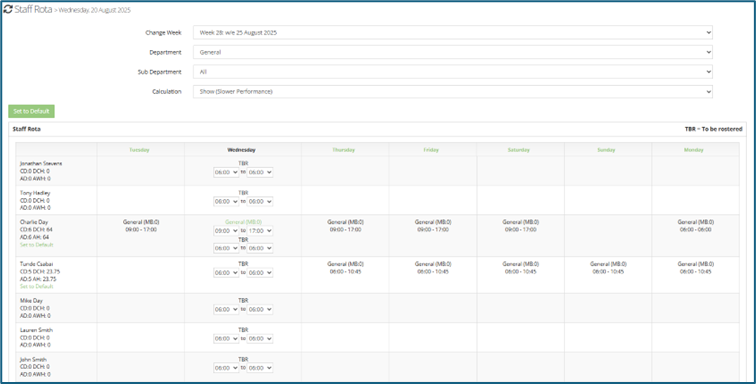The image size is (756, 384).
Task: Select John Smith's name
Action: (x=34, y=359)
